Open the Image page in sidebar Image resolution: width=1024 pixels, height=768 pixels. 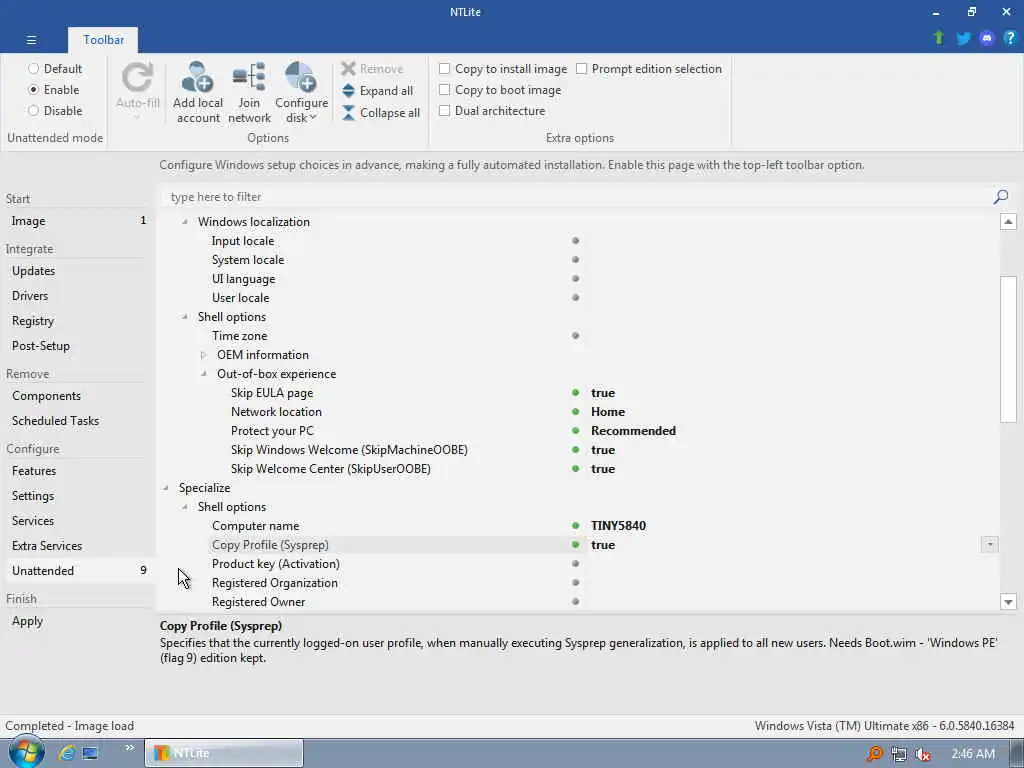[x=77, y=221]
